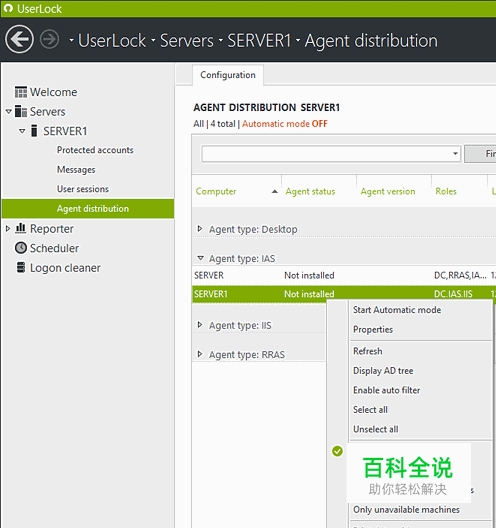
Task: Open Protected accounts in the sidebar
Action: tap(95, 150)
